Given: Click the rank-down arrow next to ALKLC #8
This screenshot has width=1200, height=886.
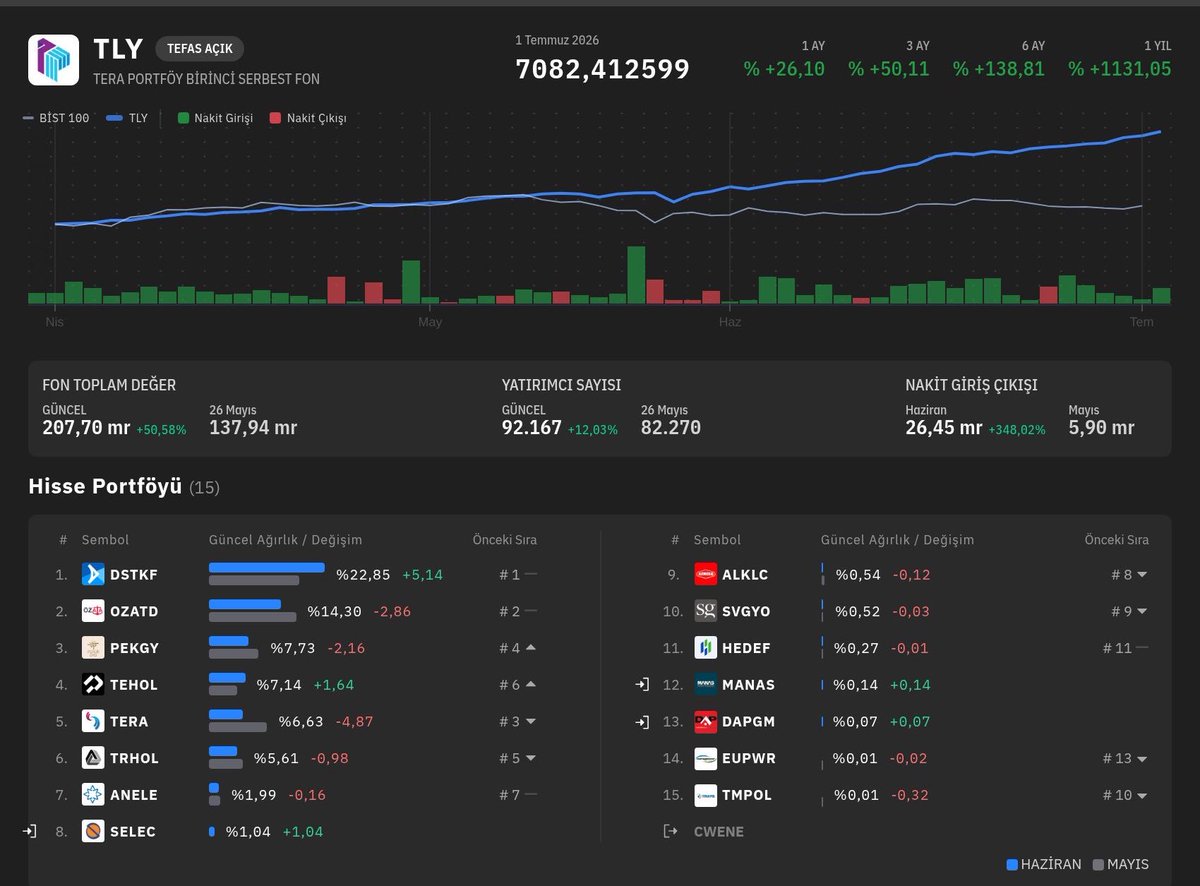Looking at the screenshot, I should coord(1142,574).
